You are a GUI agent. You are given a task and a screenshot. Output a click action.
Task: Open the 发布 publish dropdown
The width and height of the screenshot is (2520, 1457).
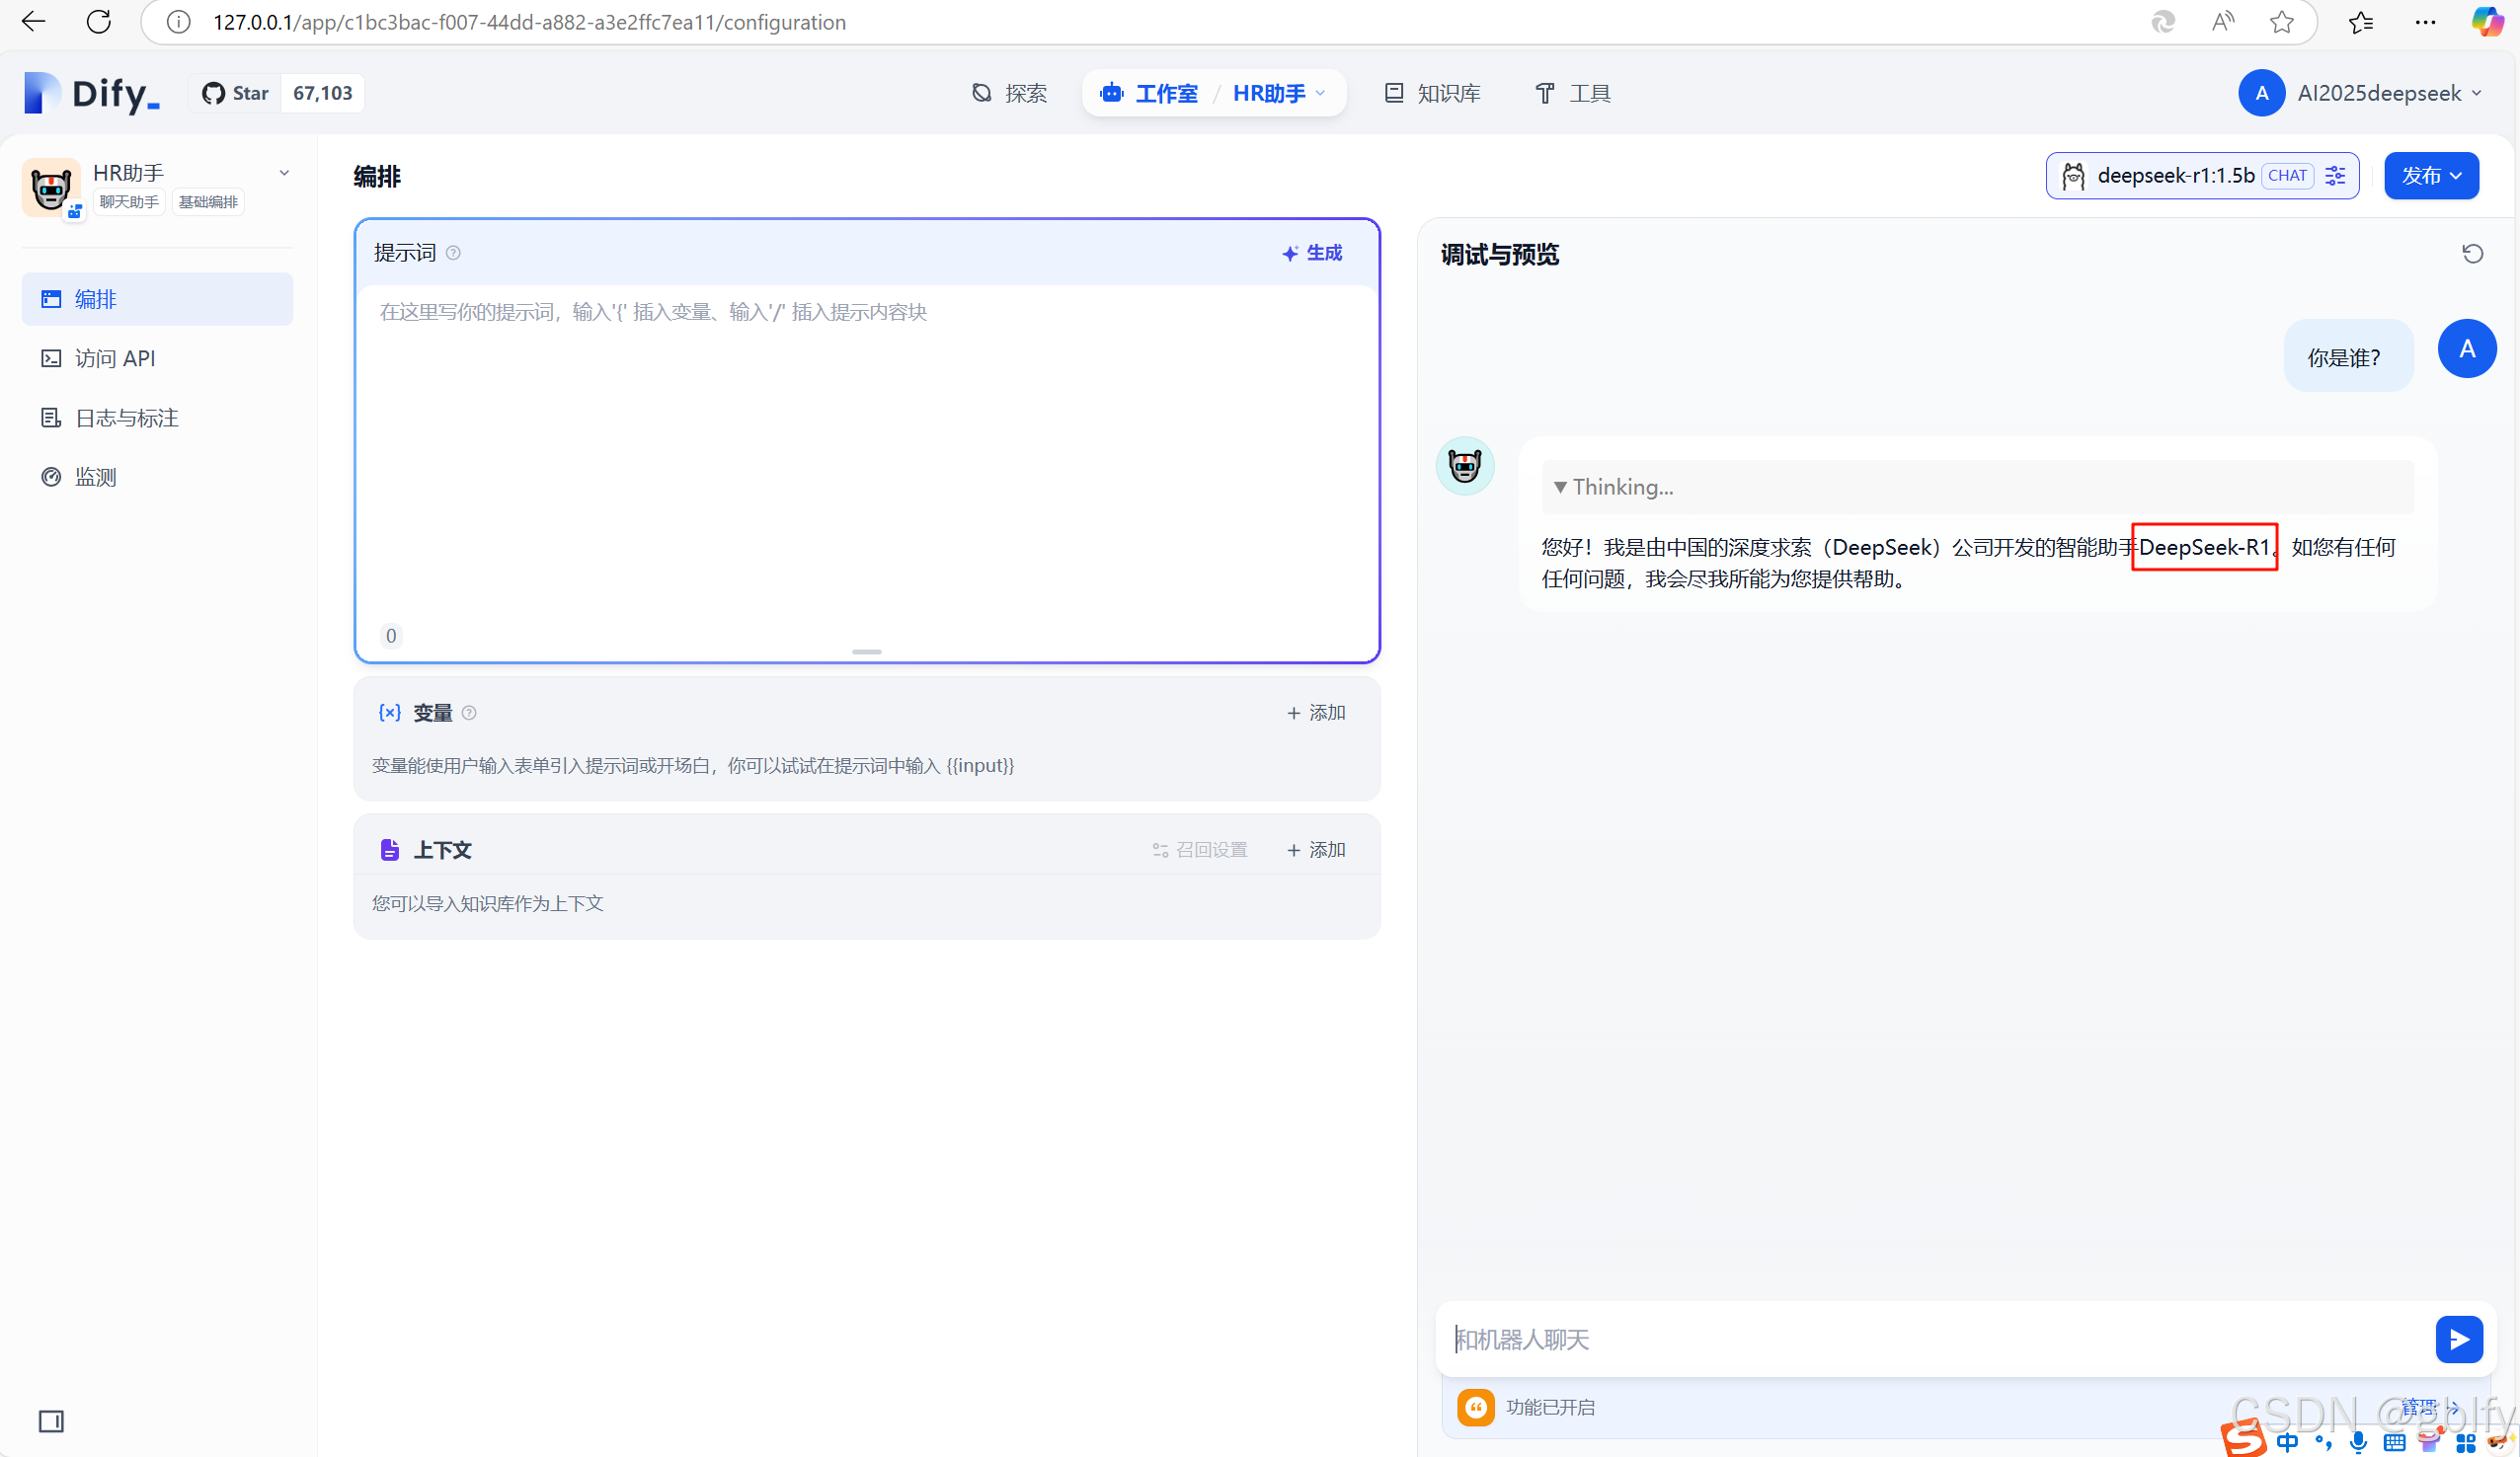coord(2431,176)
